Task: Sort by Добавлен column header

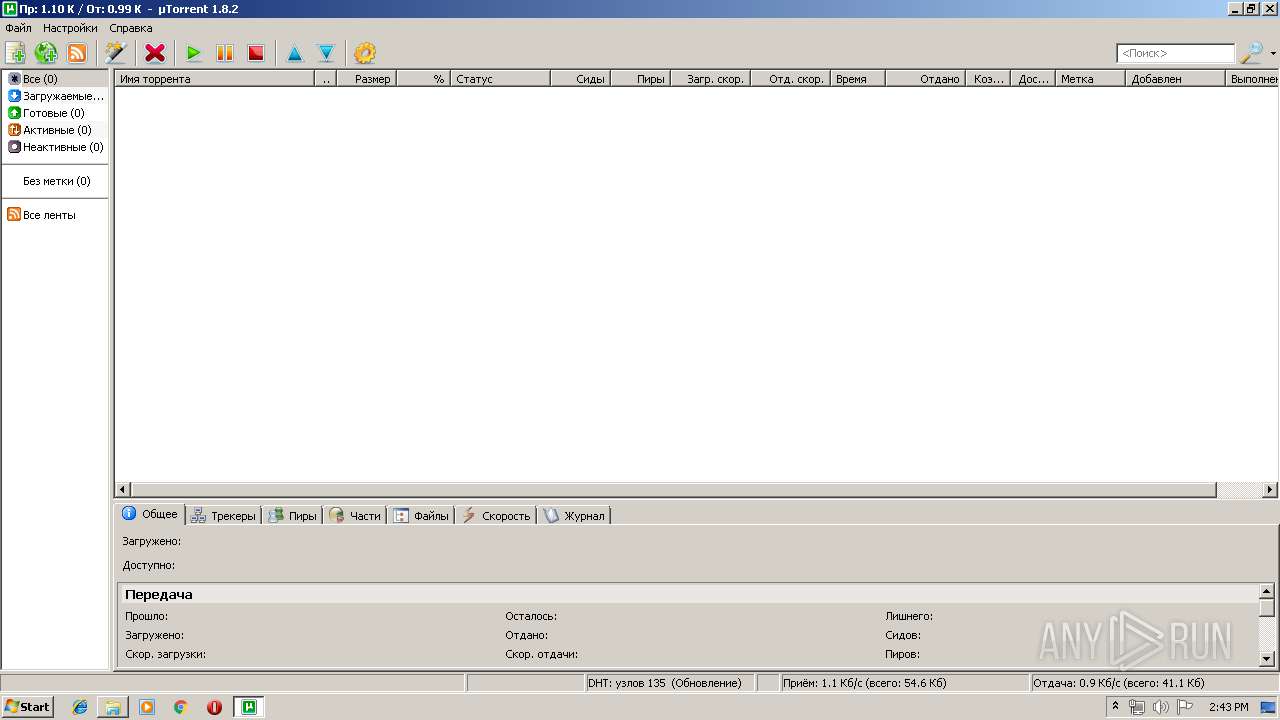Action: pos(1175,79)
